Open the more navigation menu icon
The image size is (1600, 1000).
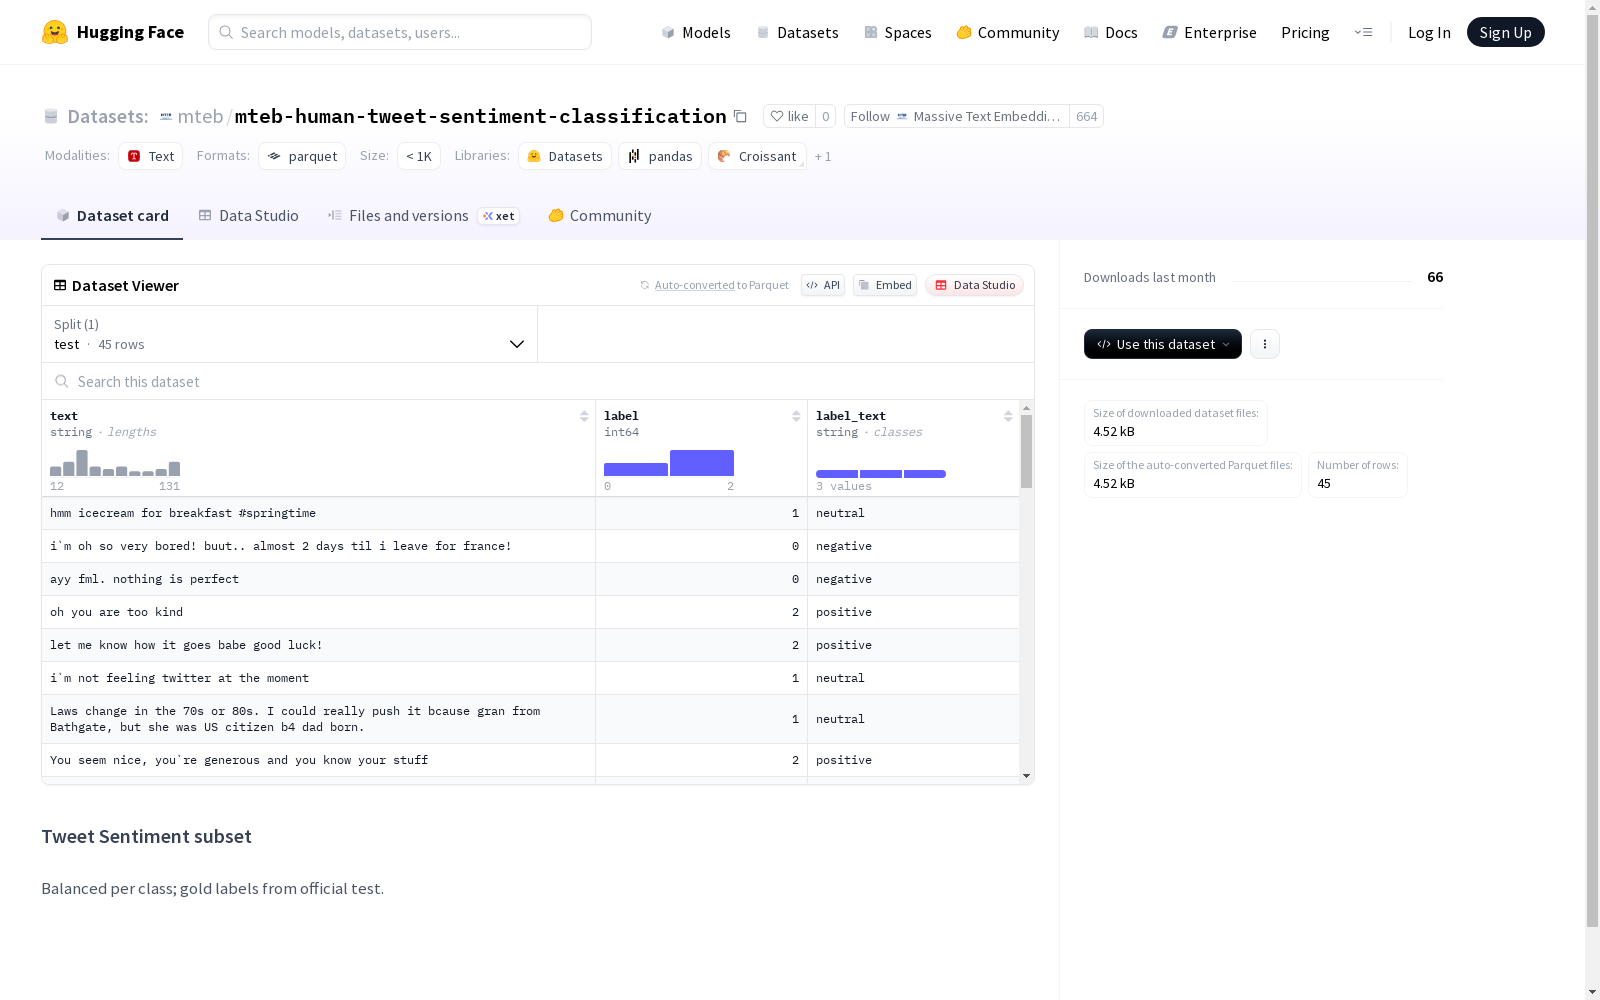coord(1363,32)
